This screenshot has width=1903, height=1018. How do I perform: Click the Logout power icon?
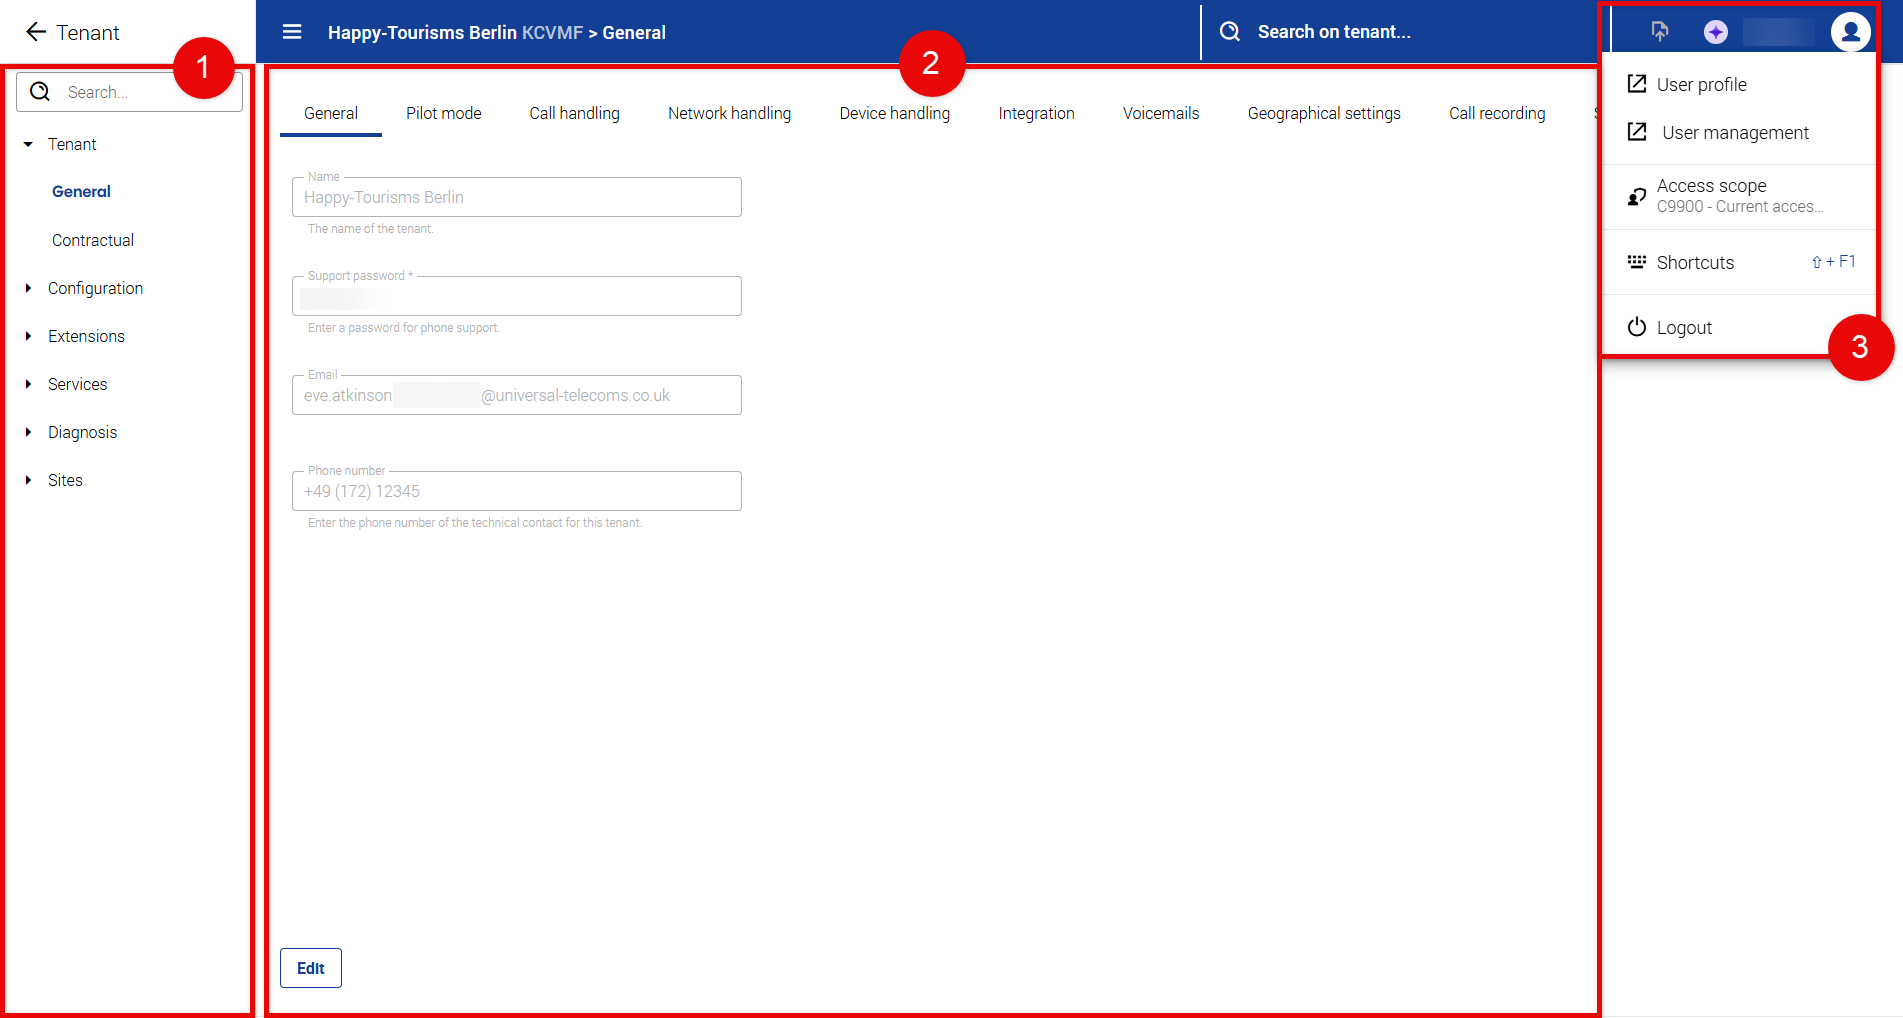1637,327
